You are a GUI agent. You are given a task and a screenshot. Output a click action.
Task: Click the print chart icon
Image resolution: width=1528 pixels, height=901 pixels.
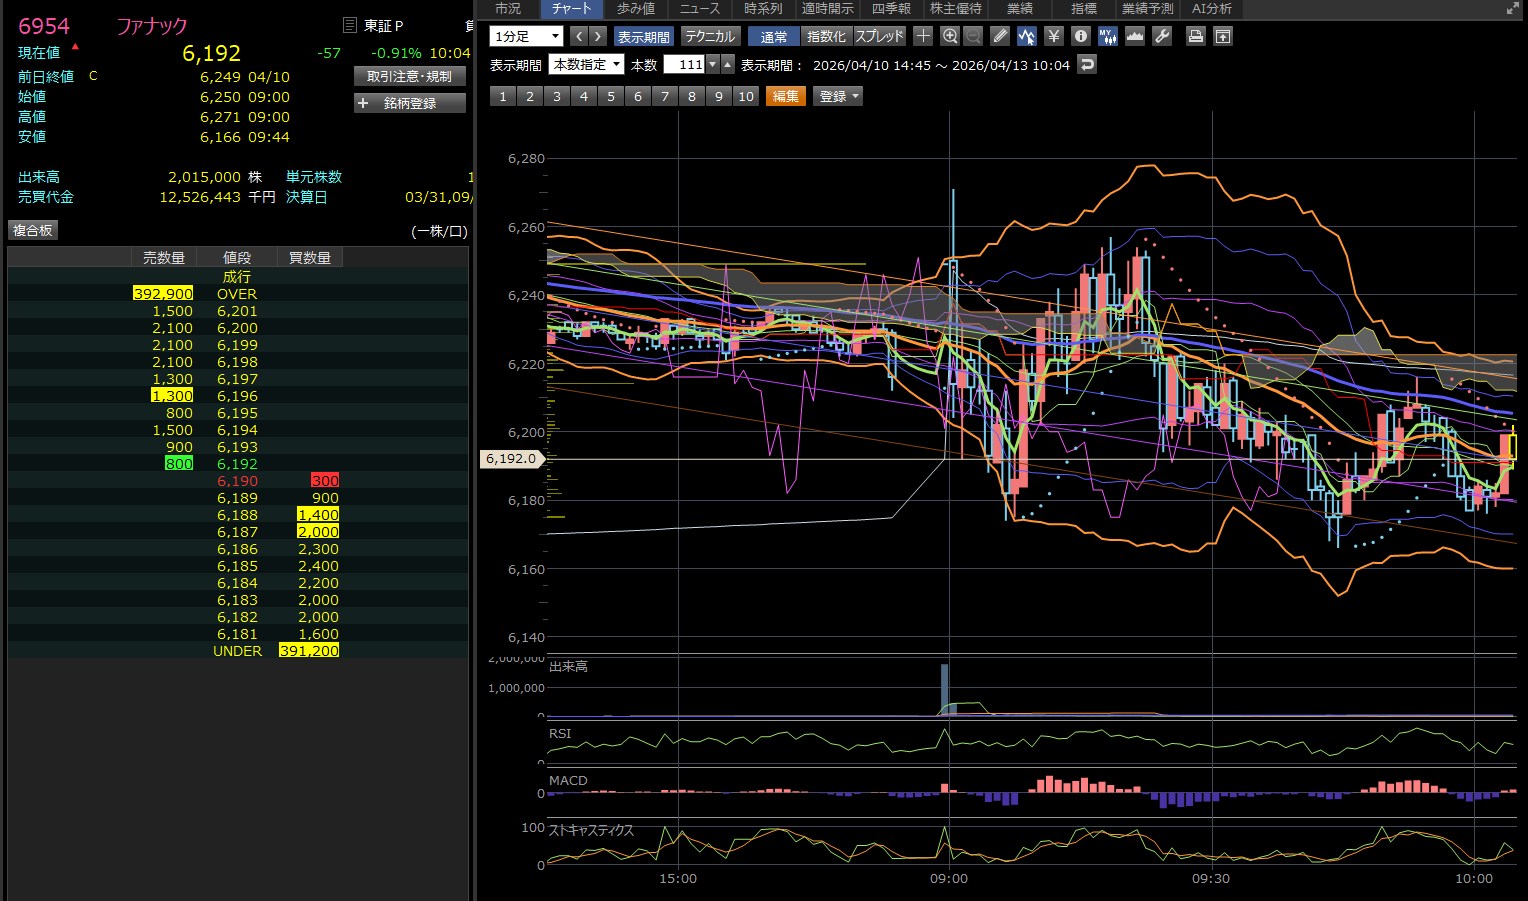tap(1195, 36)
